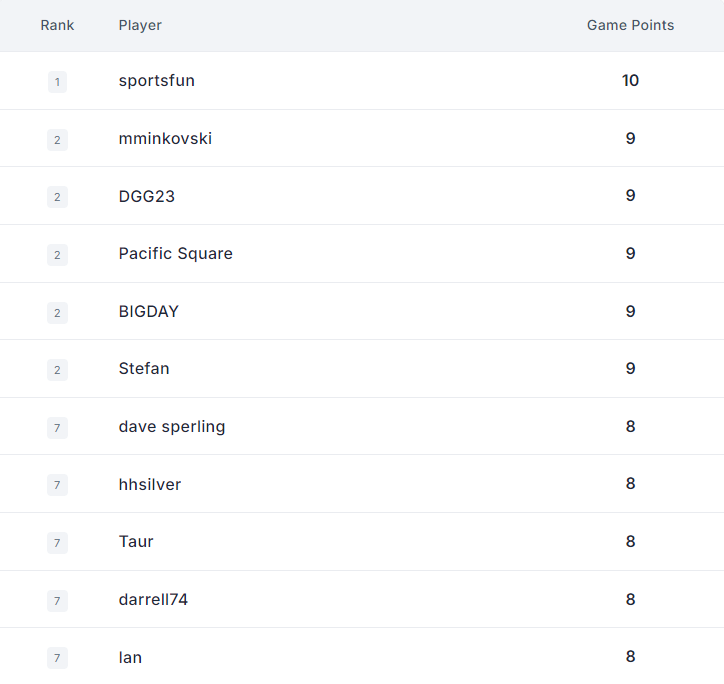Select darrell74 in the leaderboard
Screen dimensions: 724x684
153,599
